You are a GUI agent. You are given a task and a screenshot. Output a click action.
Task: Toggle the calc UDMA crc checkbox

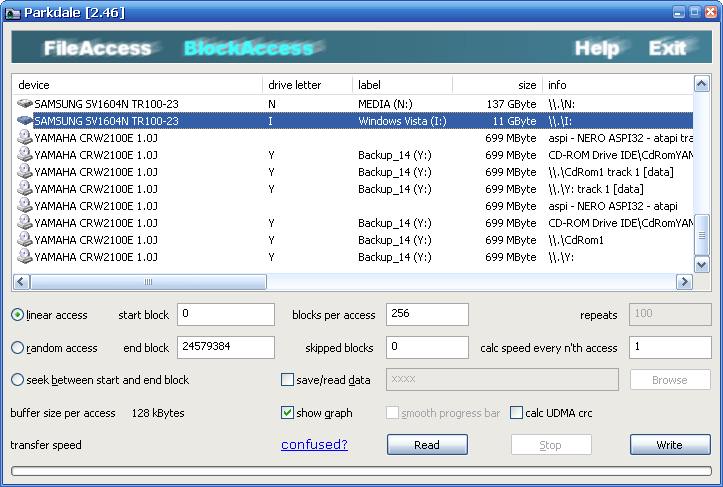[x=516, y=413]
